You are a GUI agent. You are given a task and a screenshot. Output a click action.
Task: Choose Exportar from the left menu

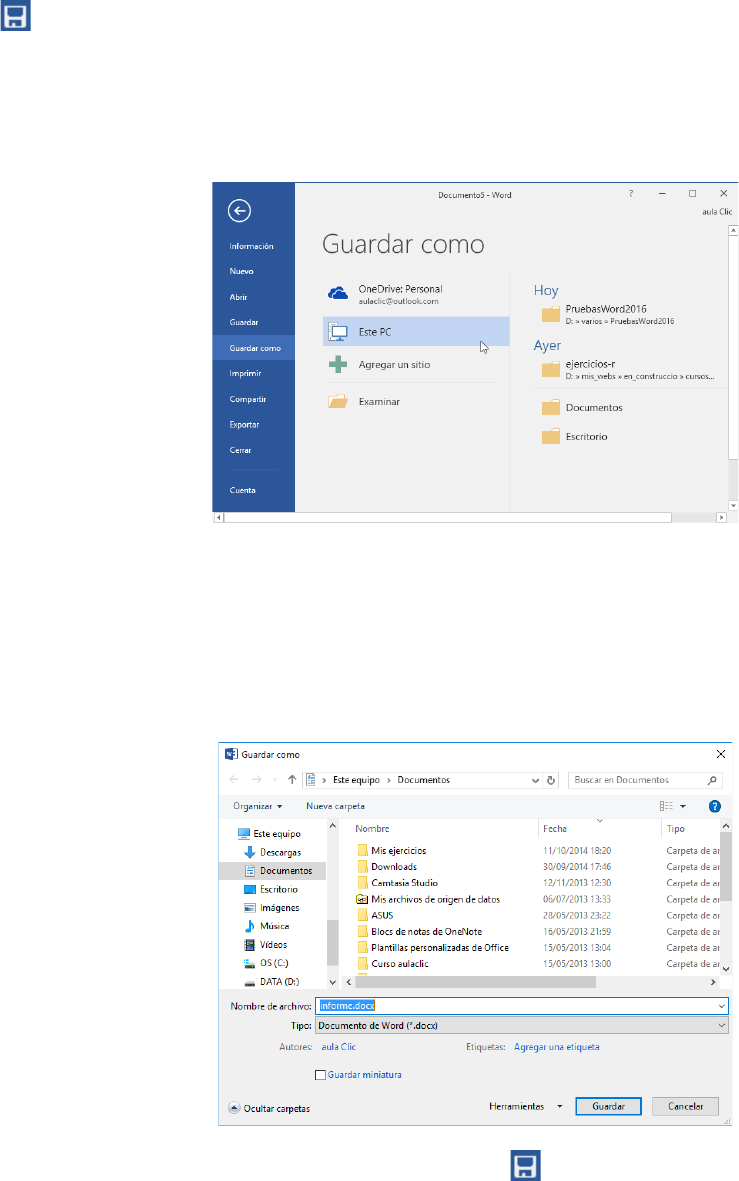pos(245,424)
